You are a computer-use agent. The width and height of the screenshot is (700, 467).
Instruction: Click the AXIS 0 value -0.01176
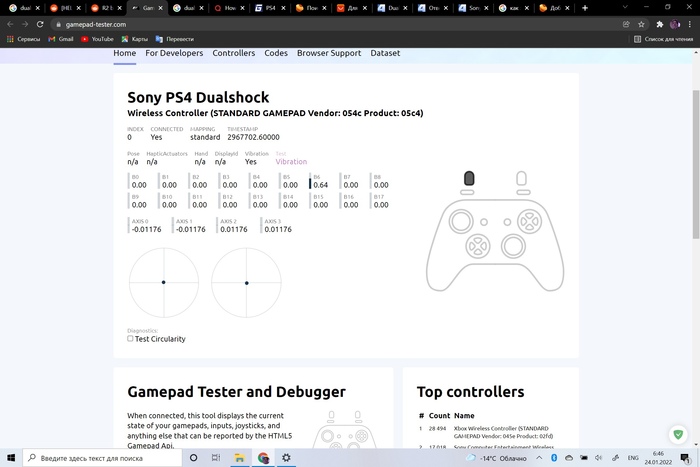(x=146, y=229)
